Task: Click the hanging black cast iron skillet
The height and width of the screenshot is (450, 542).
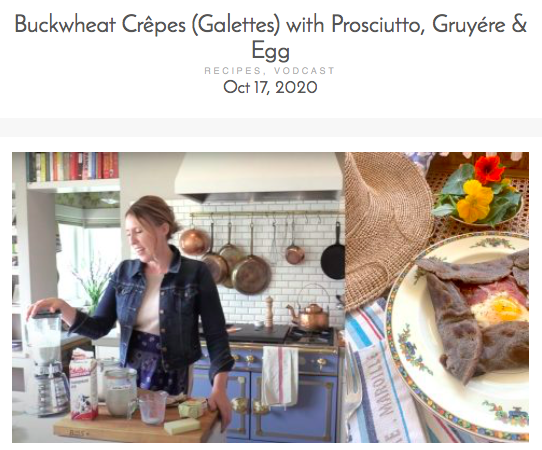Action: pyautogui.click(x=333, y=252)
